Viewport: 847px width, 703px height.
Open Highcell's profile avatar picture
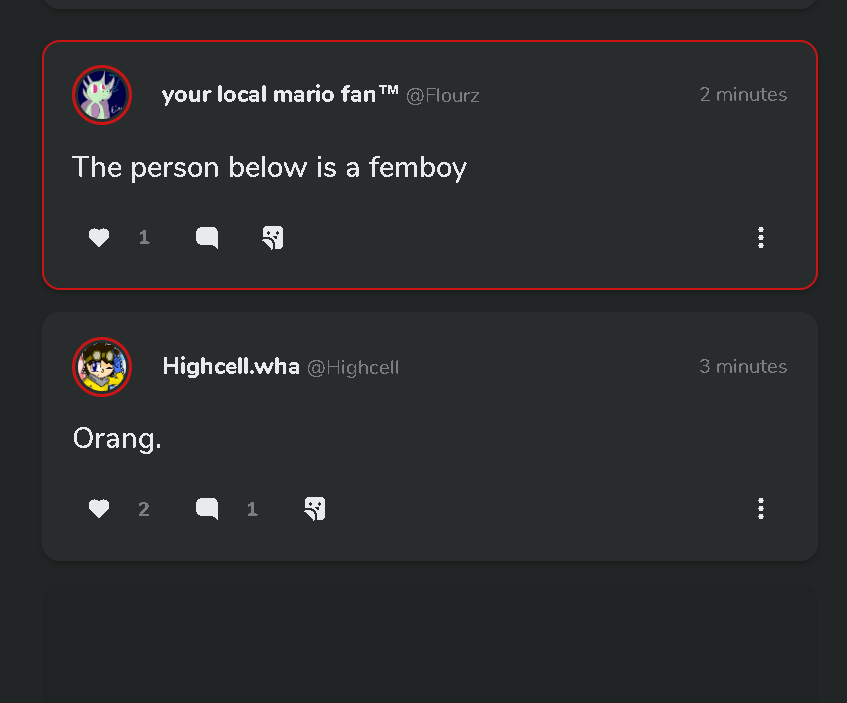(x=102, y=367)
